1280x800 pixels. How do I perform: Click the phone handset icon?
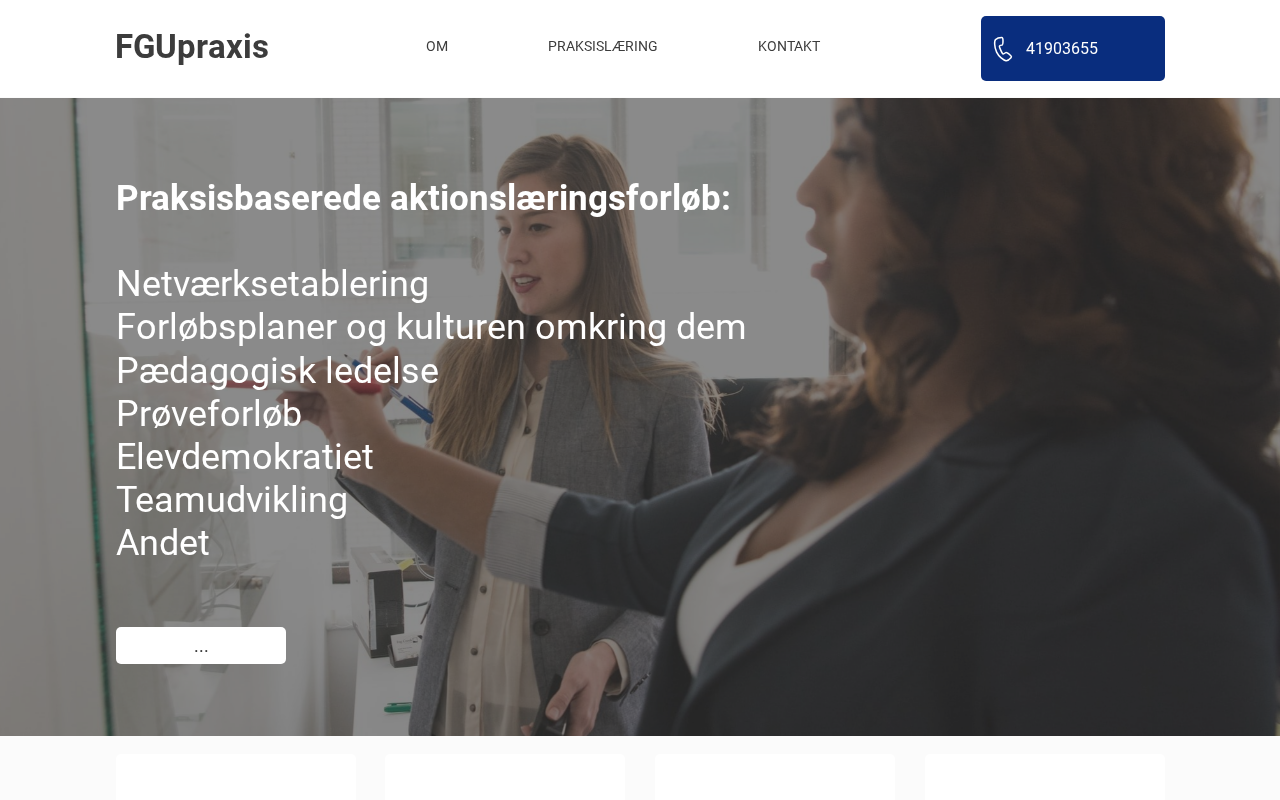tap(1003, 49)
